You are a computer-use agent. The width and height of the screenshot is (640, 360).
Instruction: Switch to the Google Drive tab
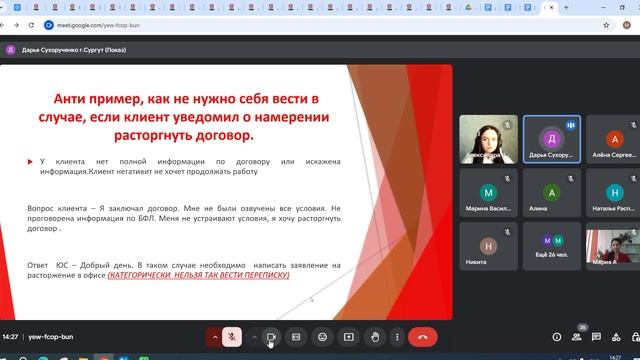[469, 7]
